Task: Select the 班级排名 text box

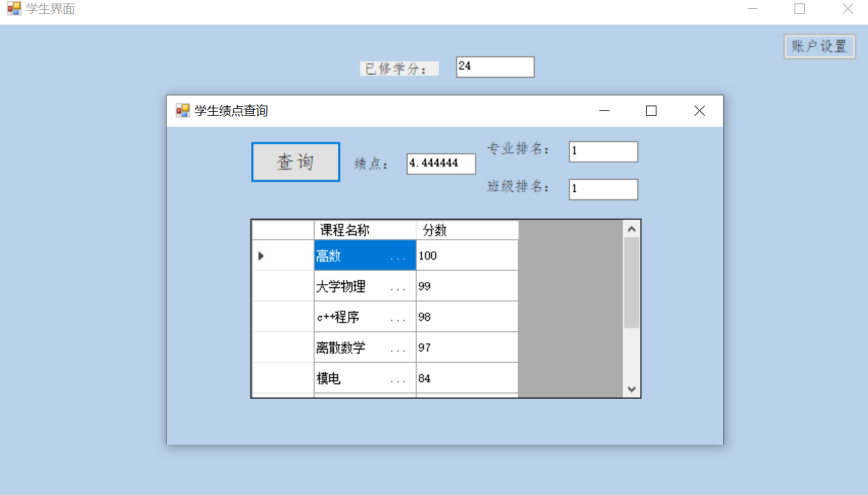Action: 603,189
